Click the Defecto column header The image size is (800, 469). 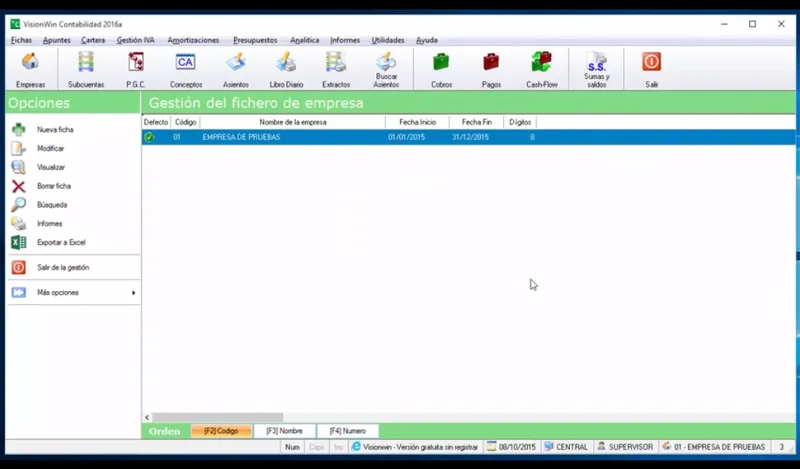tap(156, 122)
